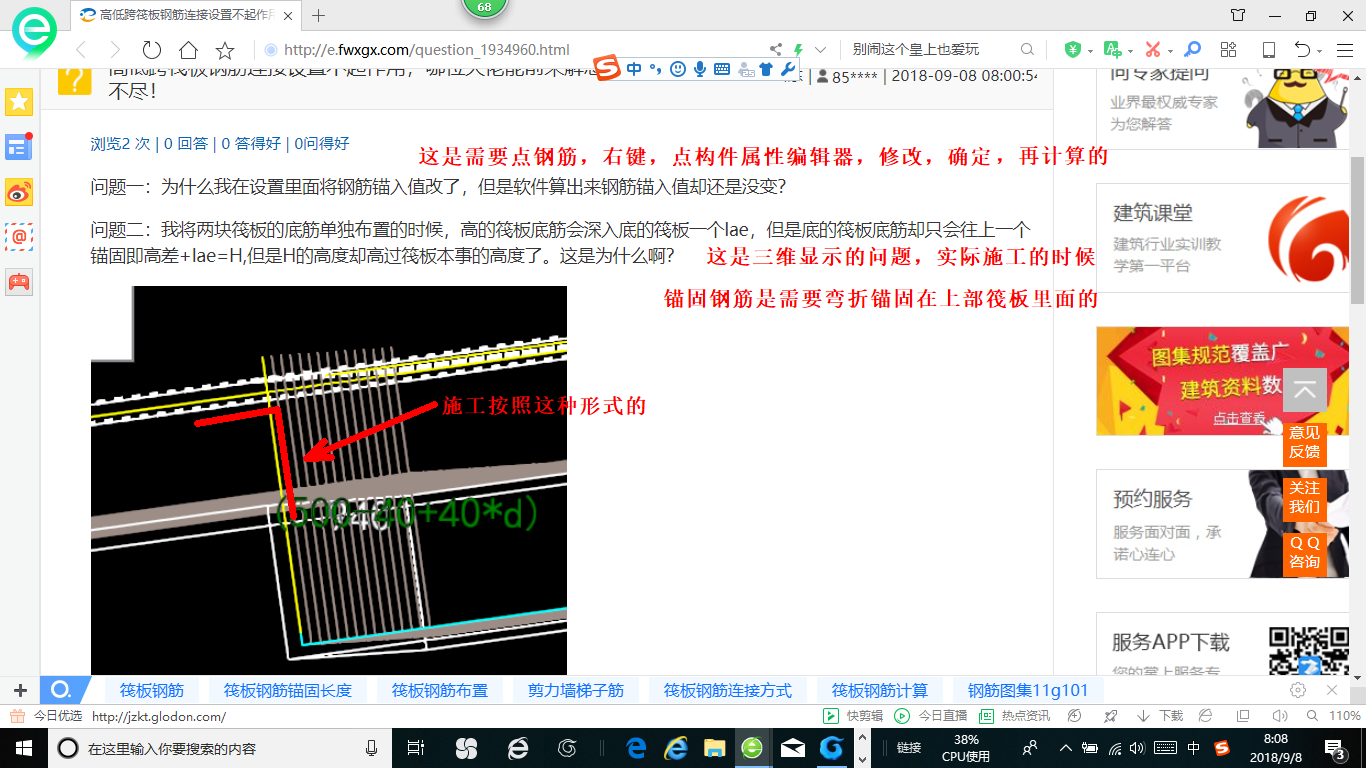The width and height of the screenshot is (1366, 768).
Task: Click the address bar URL field
Action: [x=510, y=50]
